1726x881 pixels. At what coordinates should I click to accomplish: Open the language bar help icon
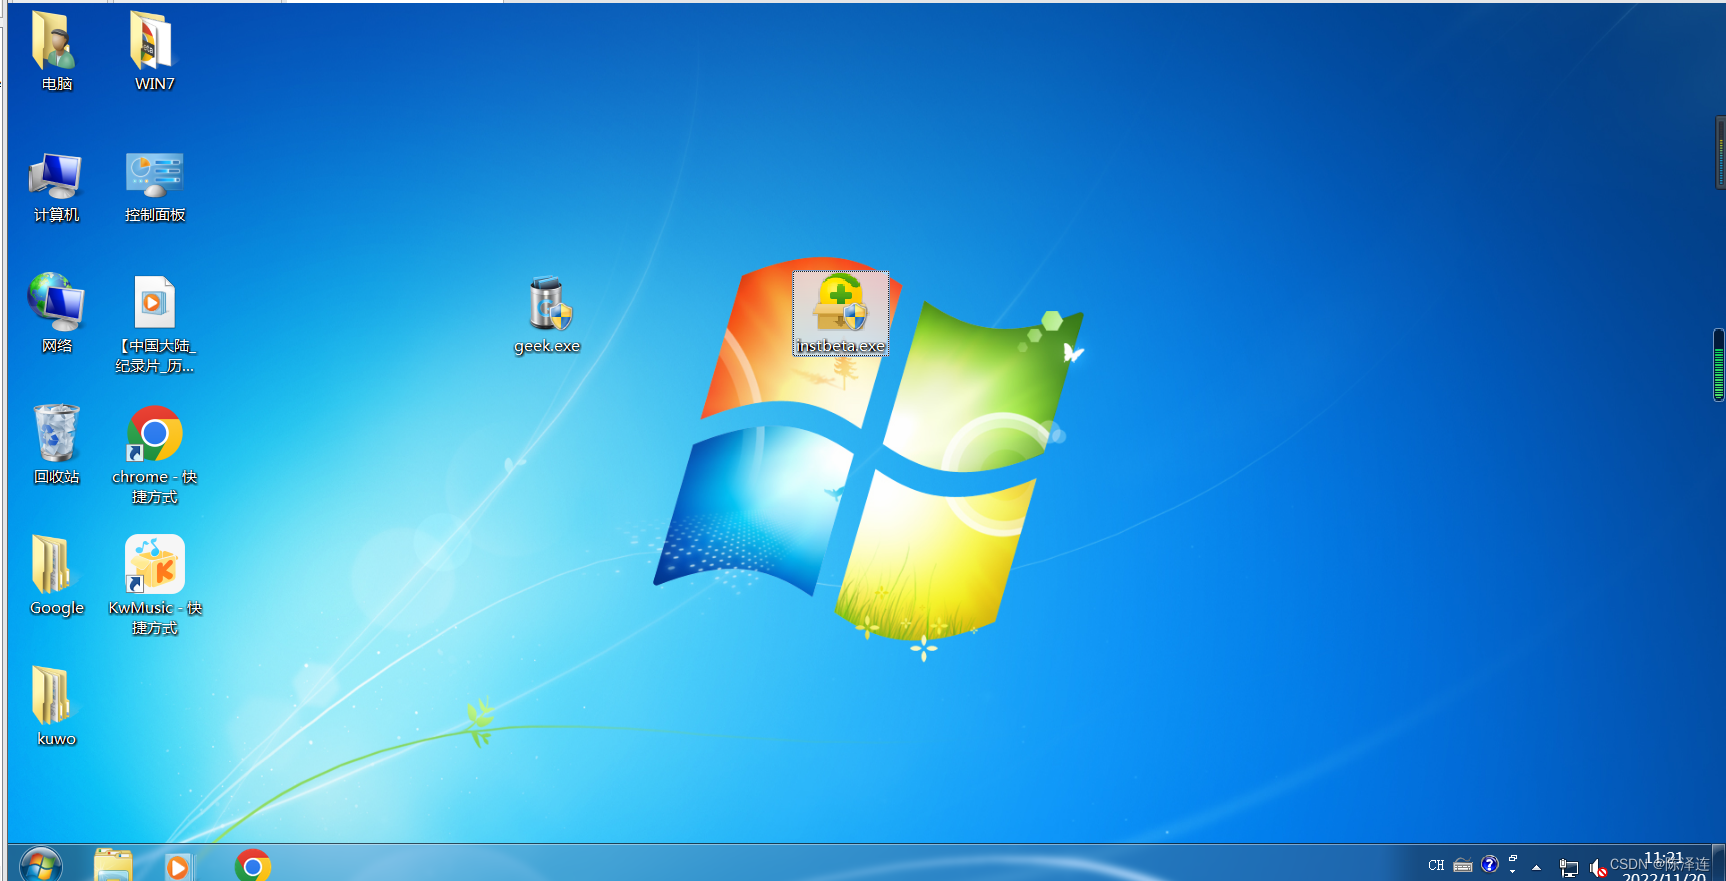click(x=1490, y=864)
